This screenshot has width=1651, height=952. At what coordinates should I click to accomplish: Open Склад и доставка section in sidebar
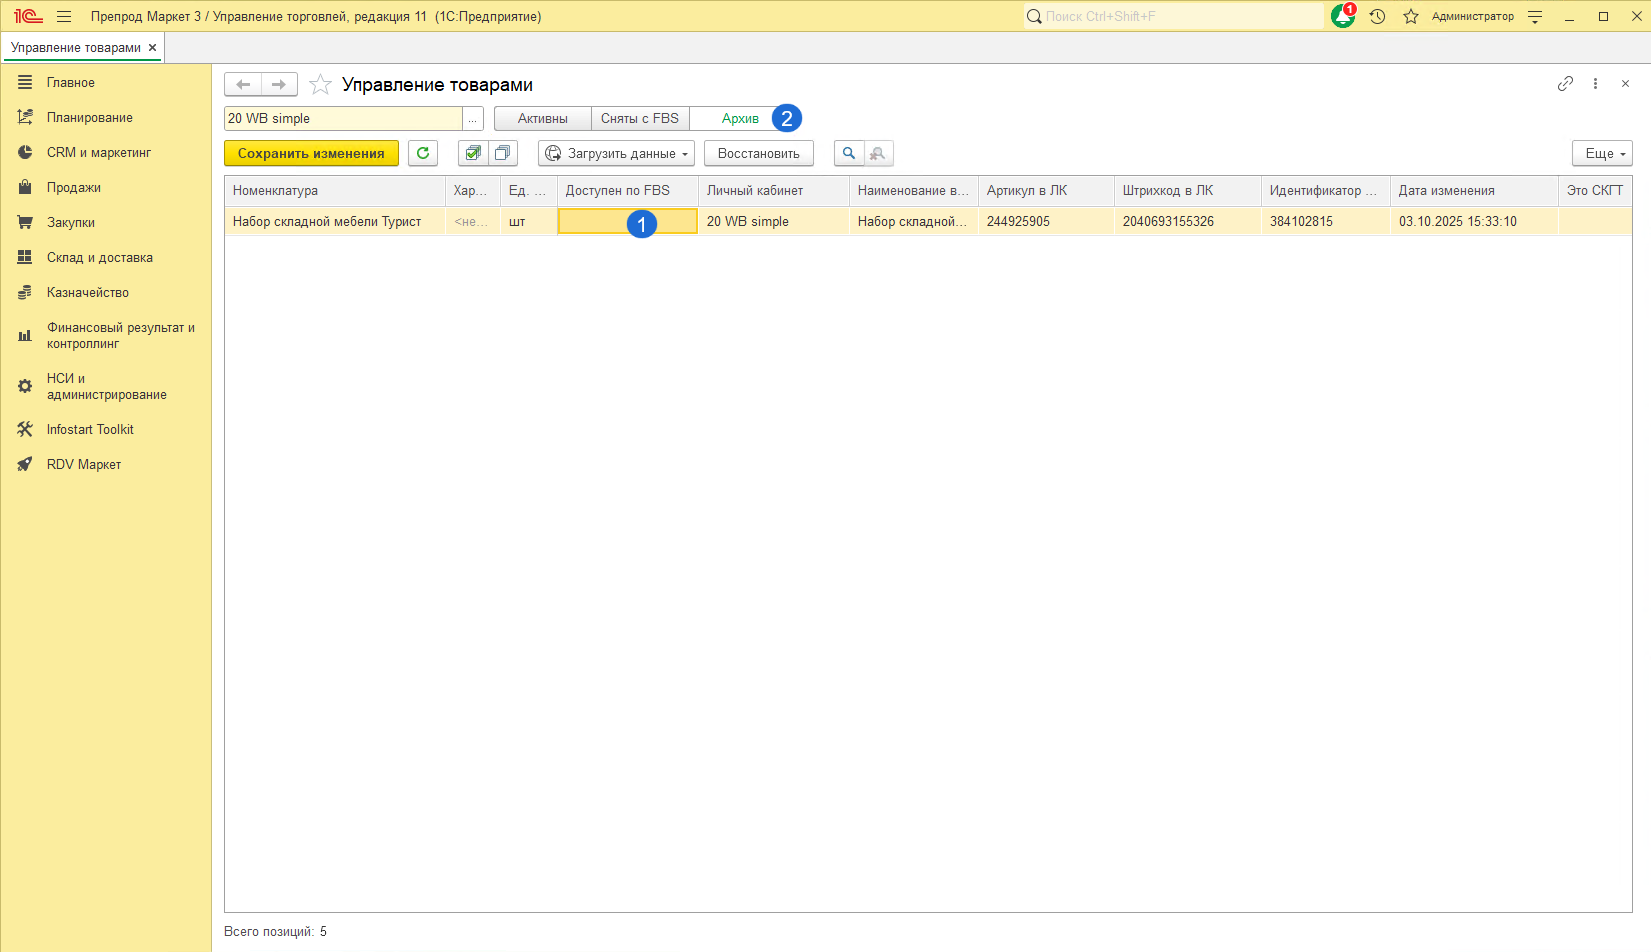pos(99,258)
